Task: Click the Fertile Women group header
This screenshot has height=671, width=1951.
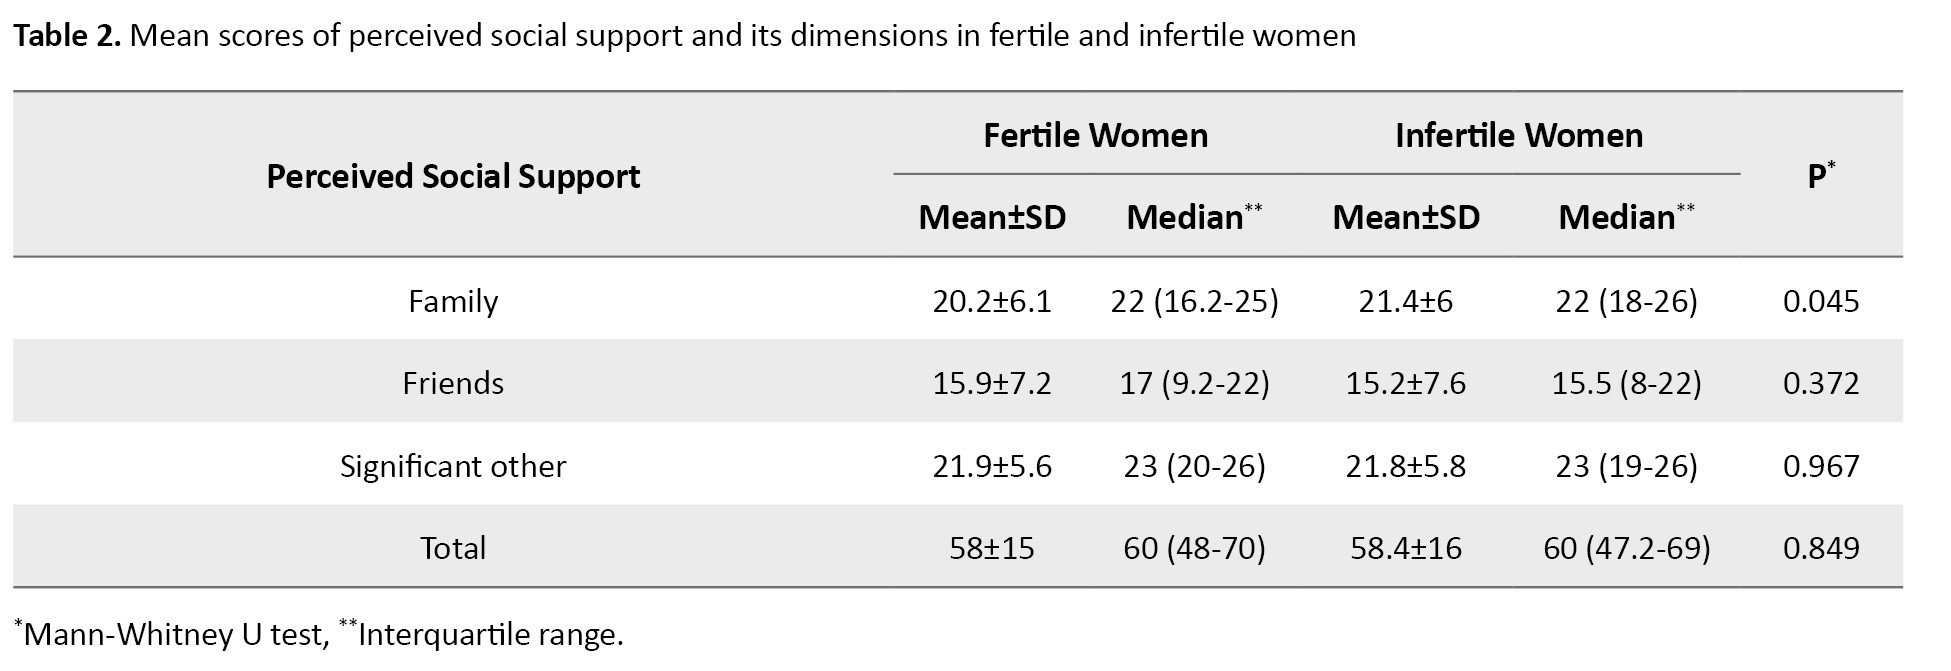Action: pos(1095,135)
